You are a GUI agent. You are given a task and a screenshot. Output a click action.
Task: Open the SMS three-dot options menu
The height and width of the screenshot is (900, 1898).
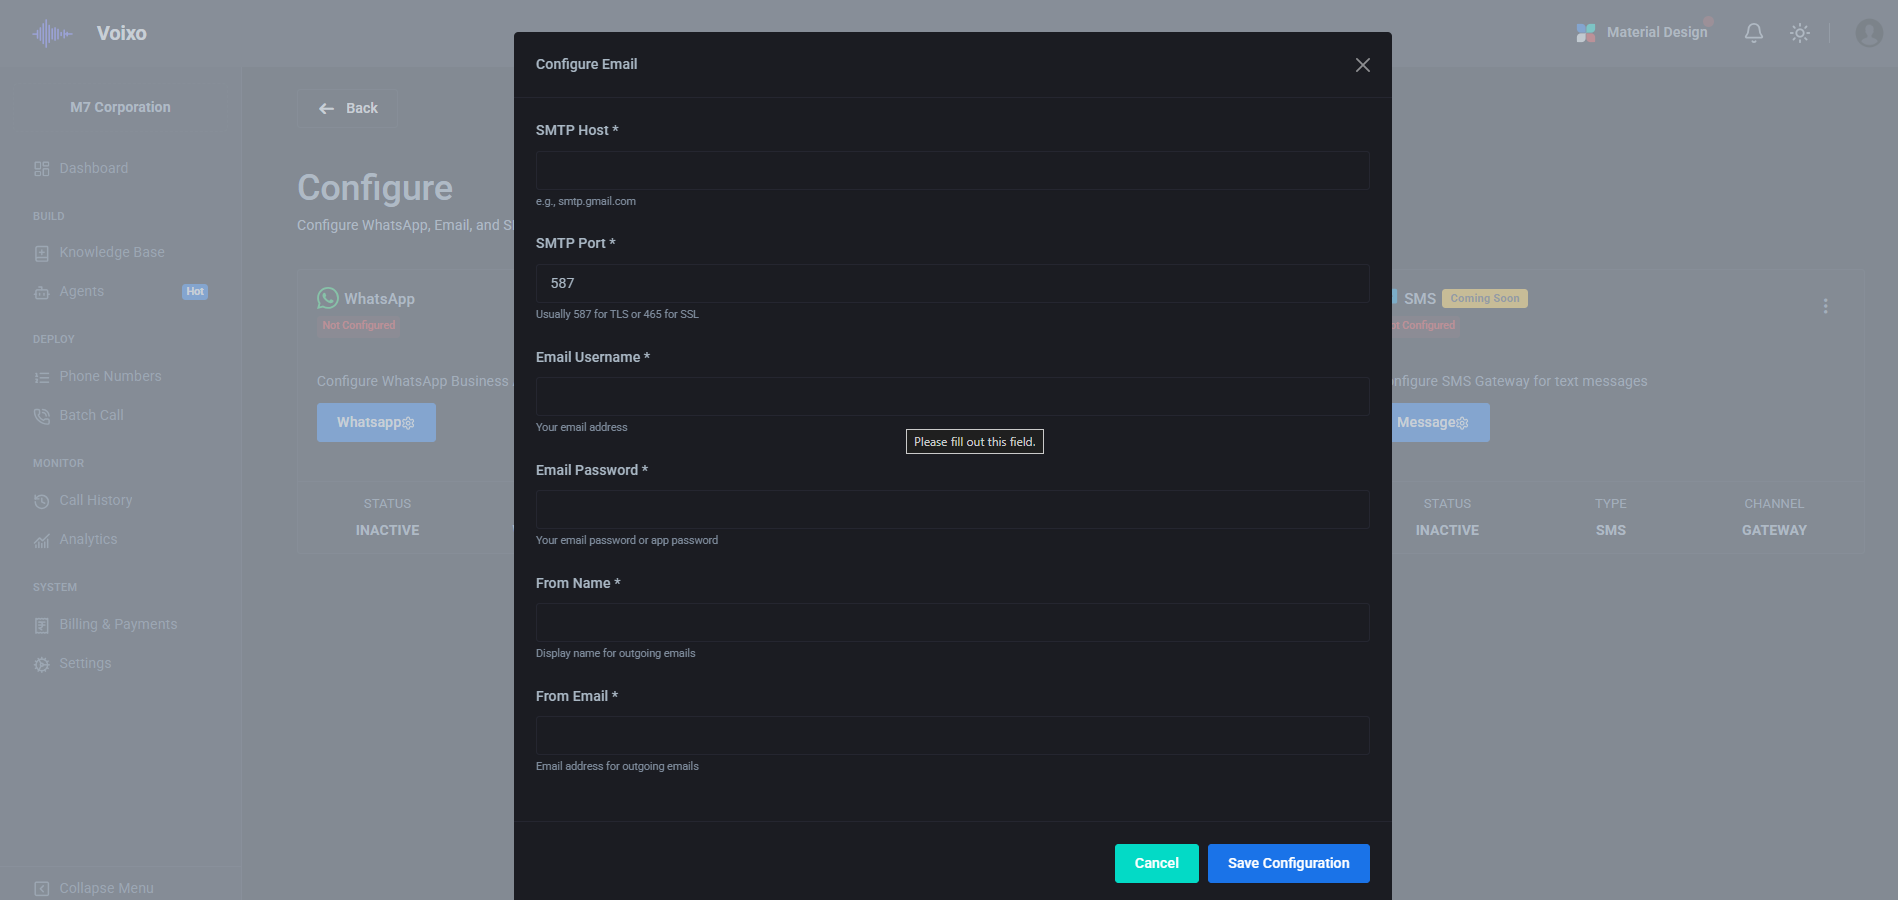(1825, 306)
